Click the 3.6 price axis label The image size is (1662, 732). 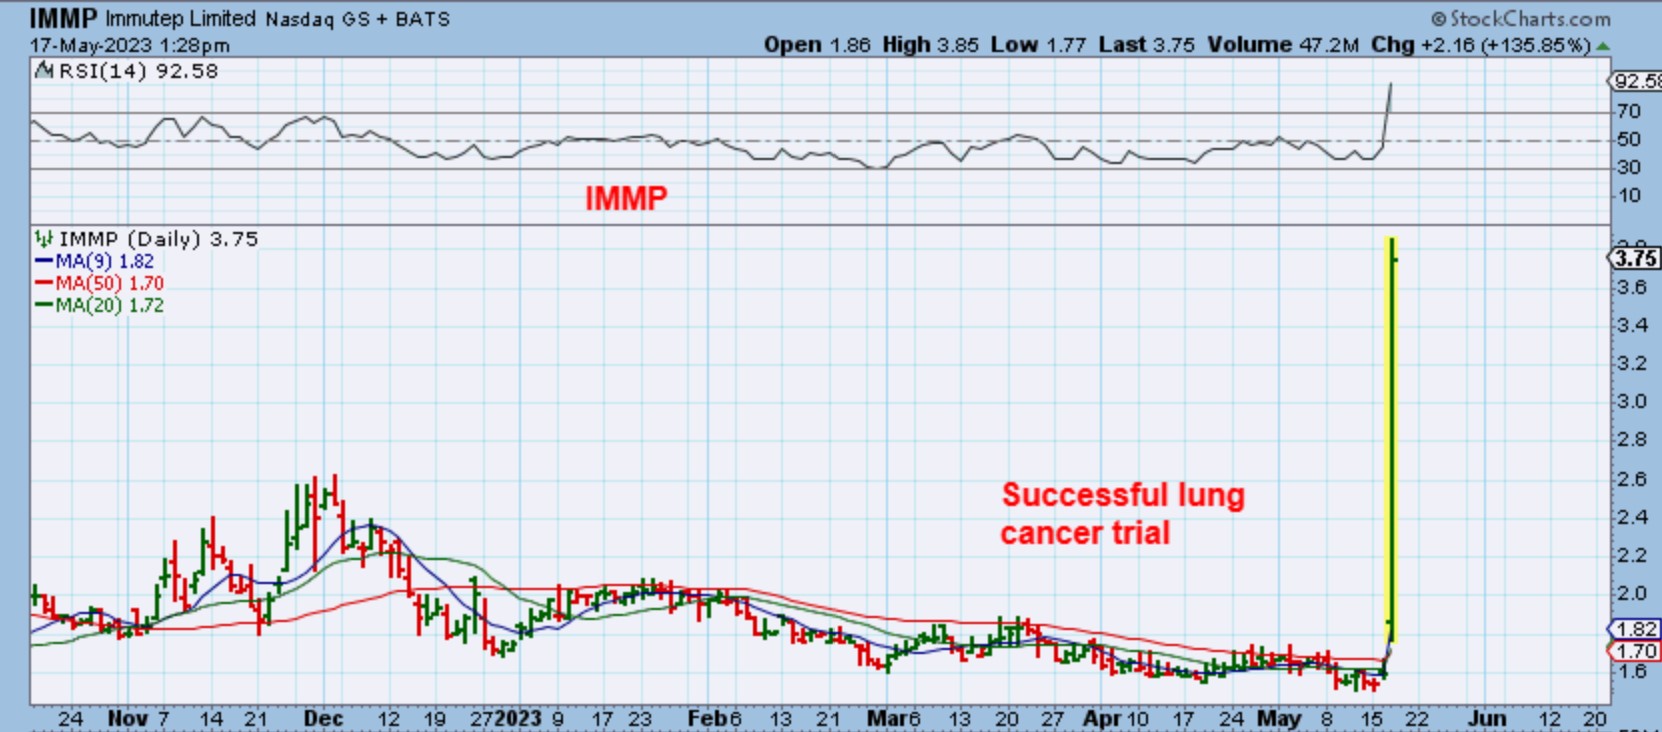pos(1632,287)
